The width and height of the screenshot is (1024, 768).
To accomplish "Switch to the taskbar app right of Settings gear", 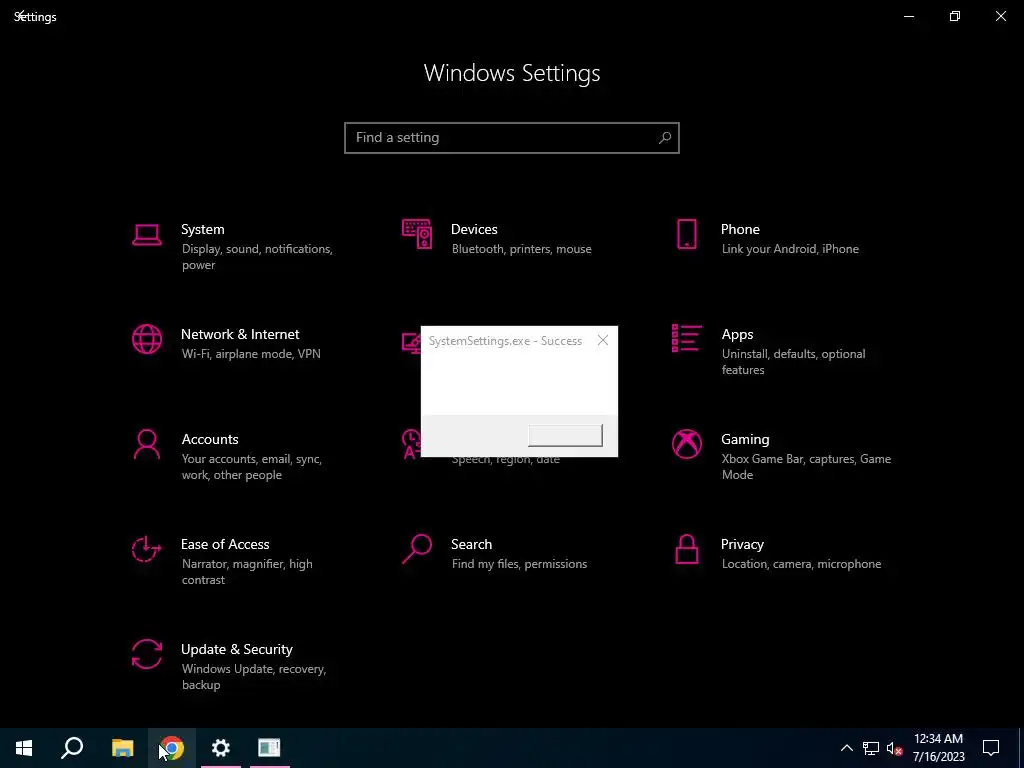I will [x=269, y=748].
